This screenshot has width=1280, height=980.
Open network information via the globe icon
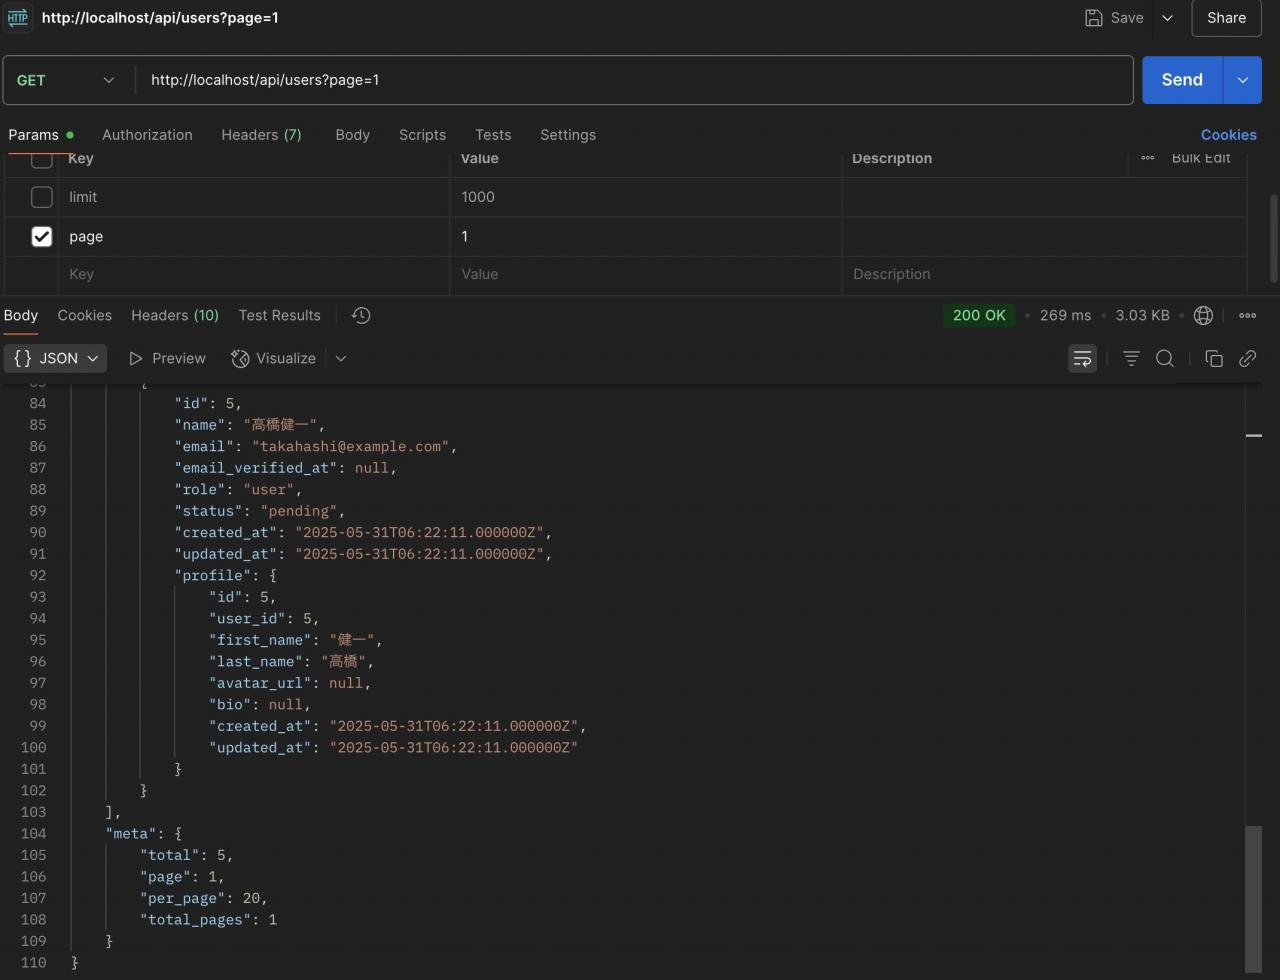1203,315
